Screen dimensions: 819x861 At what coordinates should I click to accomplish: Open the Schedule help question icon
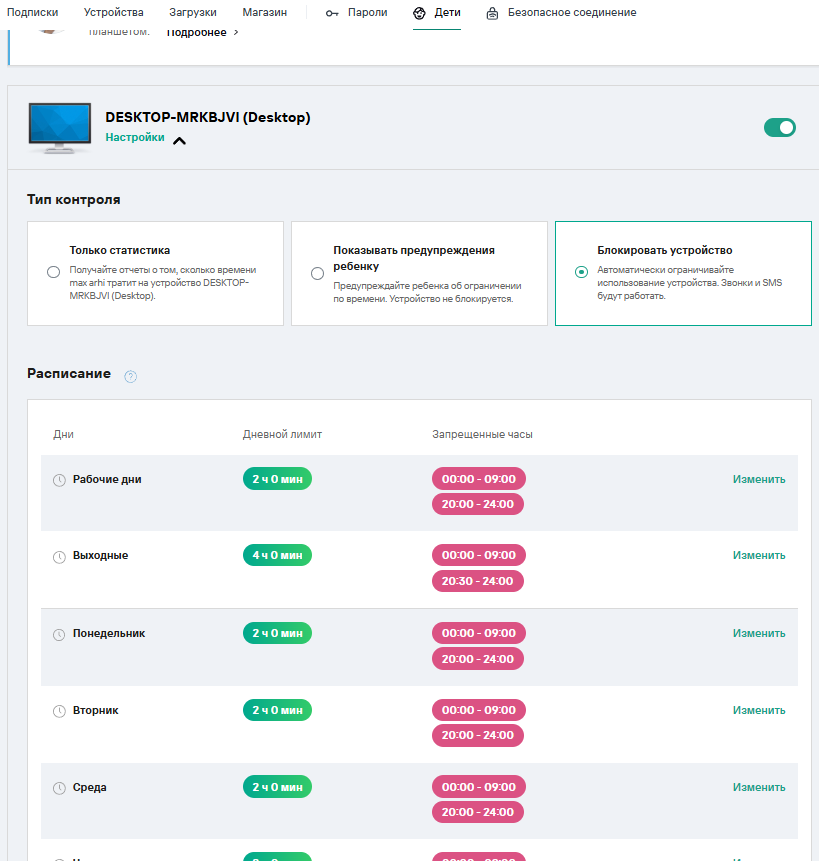point(131,376)
